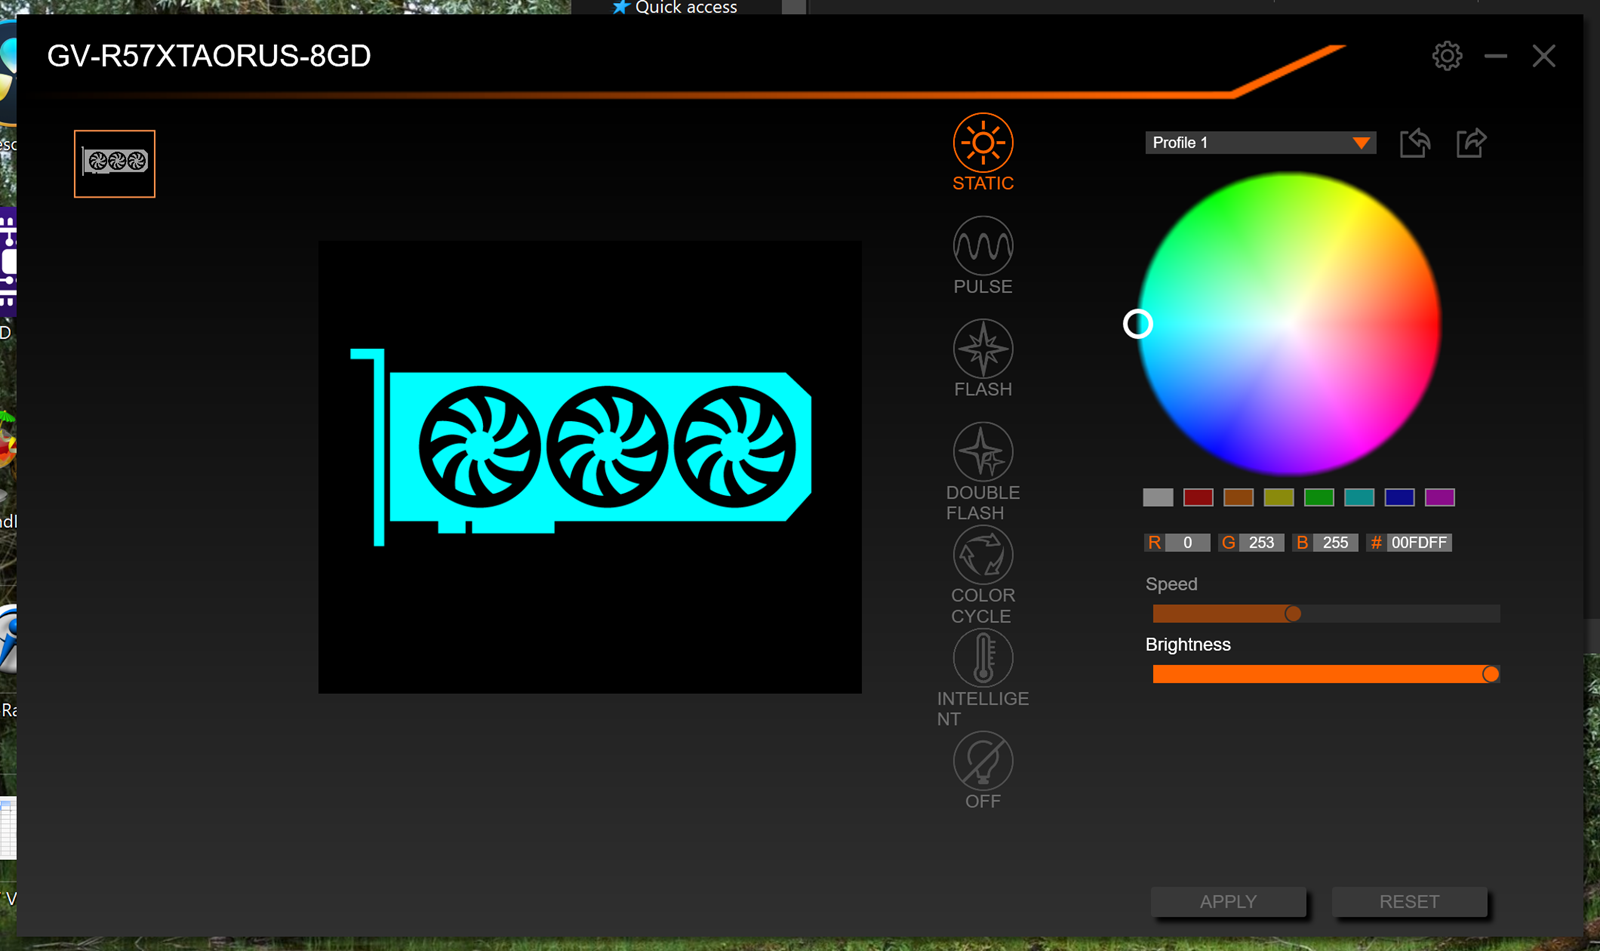Pick the orange color swatch
1600x951 pixels.
pos(1238,497)
